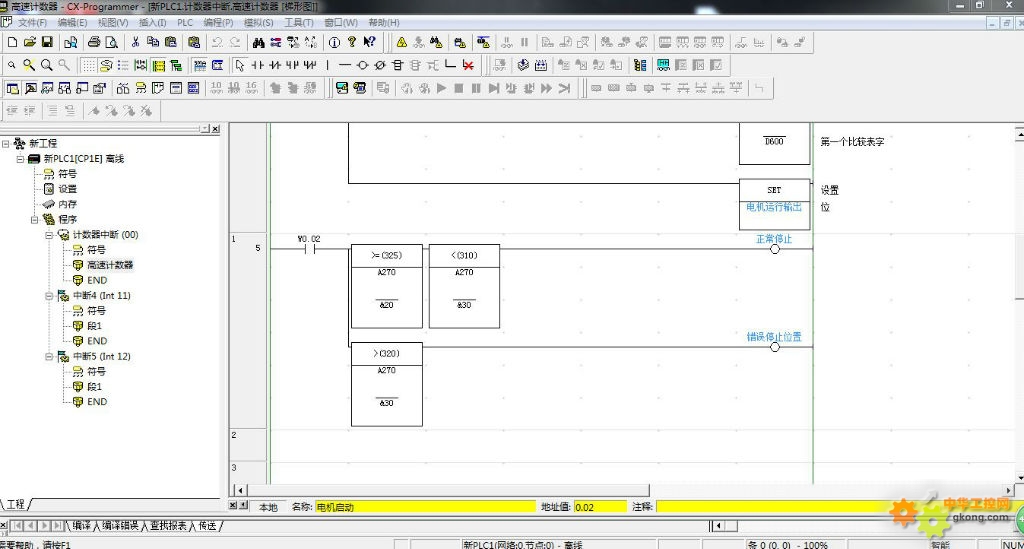Open print preview from the toolbar

(x=112, y=42)
